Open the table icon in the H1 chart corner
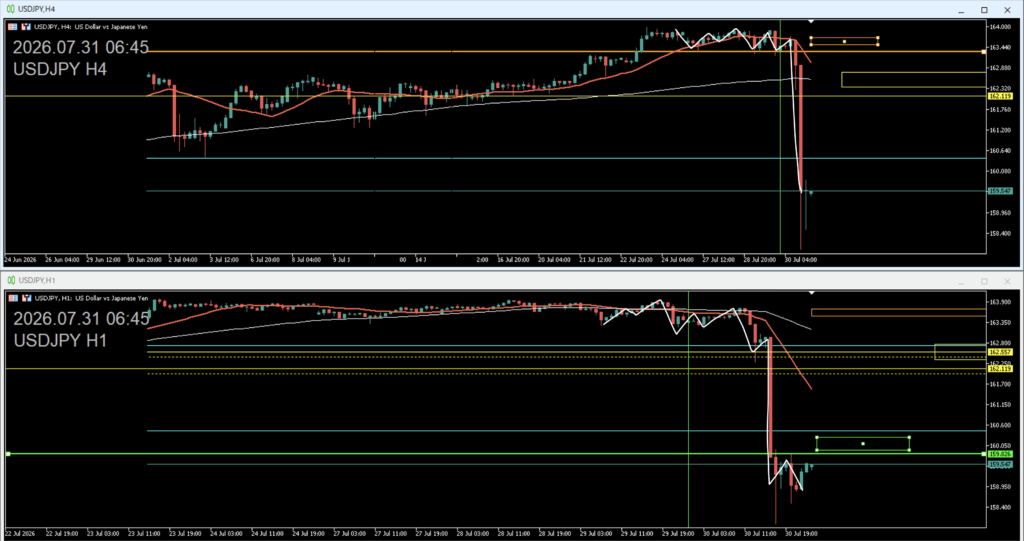Viewport: 1024px width, 541px height. tap(12, 298)
